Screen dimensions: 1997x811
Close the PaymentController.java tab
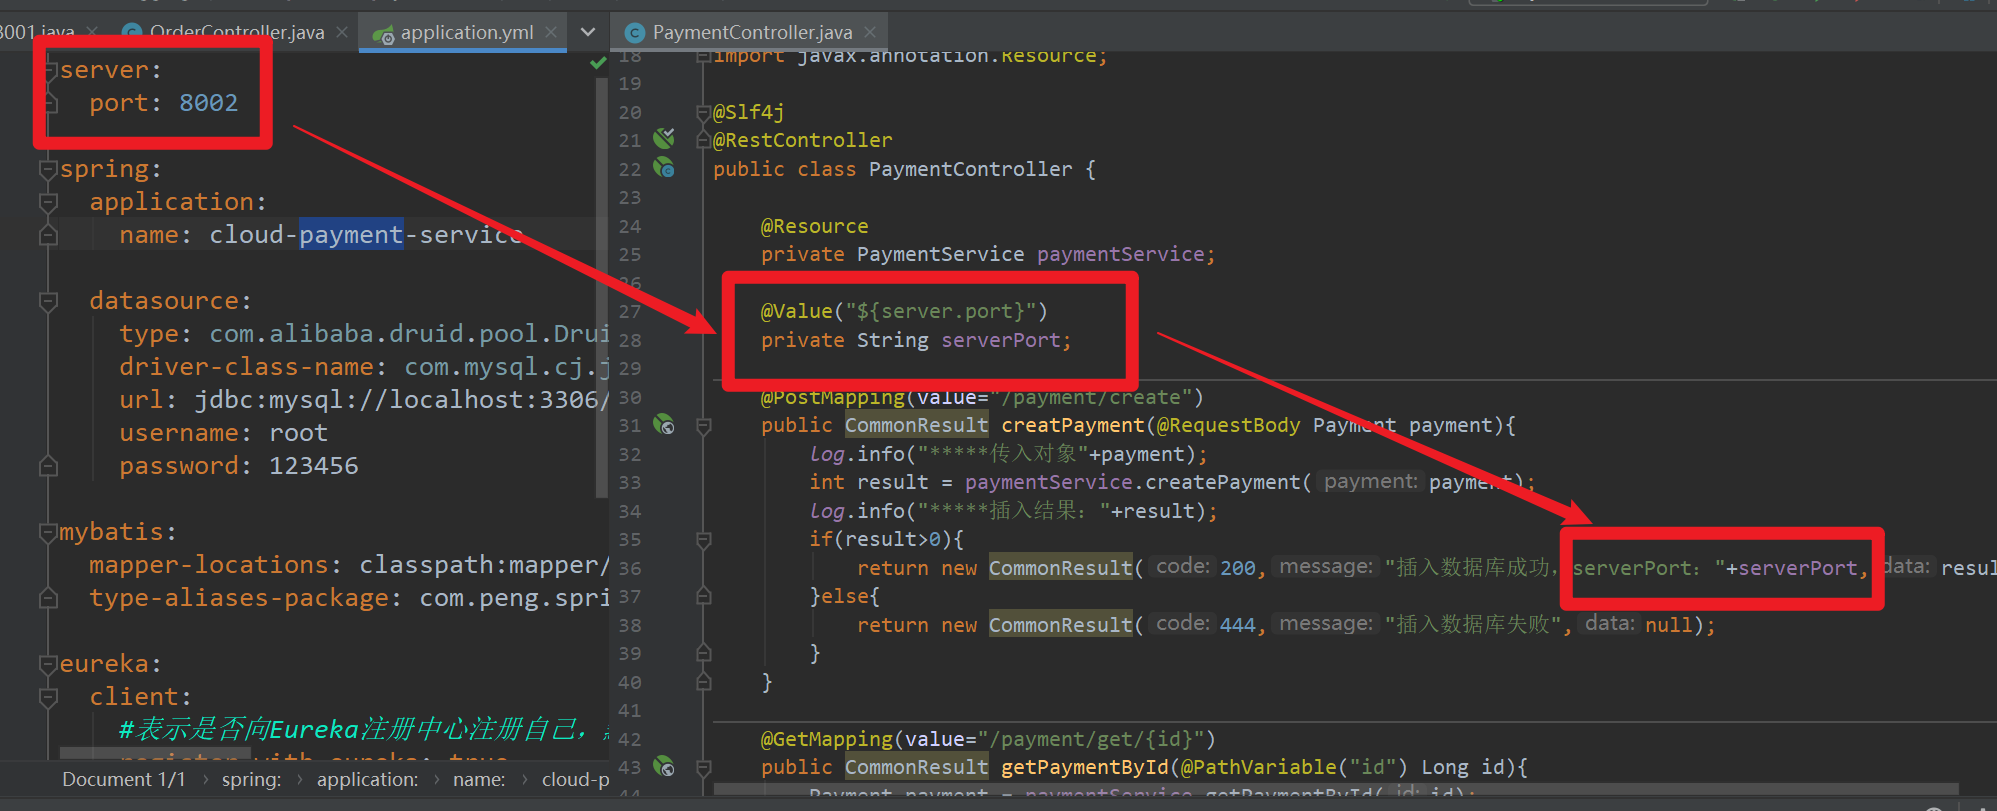point(870,32)
